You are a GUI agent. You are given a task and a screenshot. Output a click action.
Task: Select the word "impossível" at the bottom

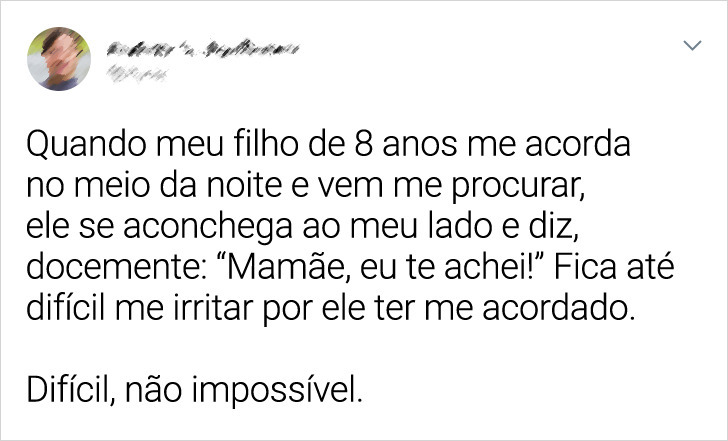click(x=276, y=391)
